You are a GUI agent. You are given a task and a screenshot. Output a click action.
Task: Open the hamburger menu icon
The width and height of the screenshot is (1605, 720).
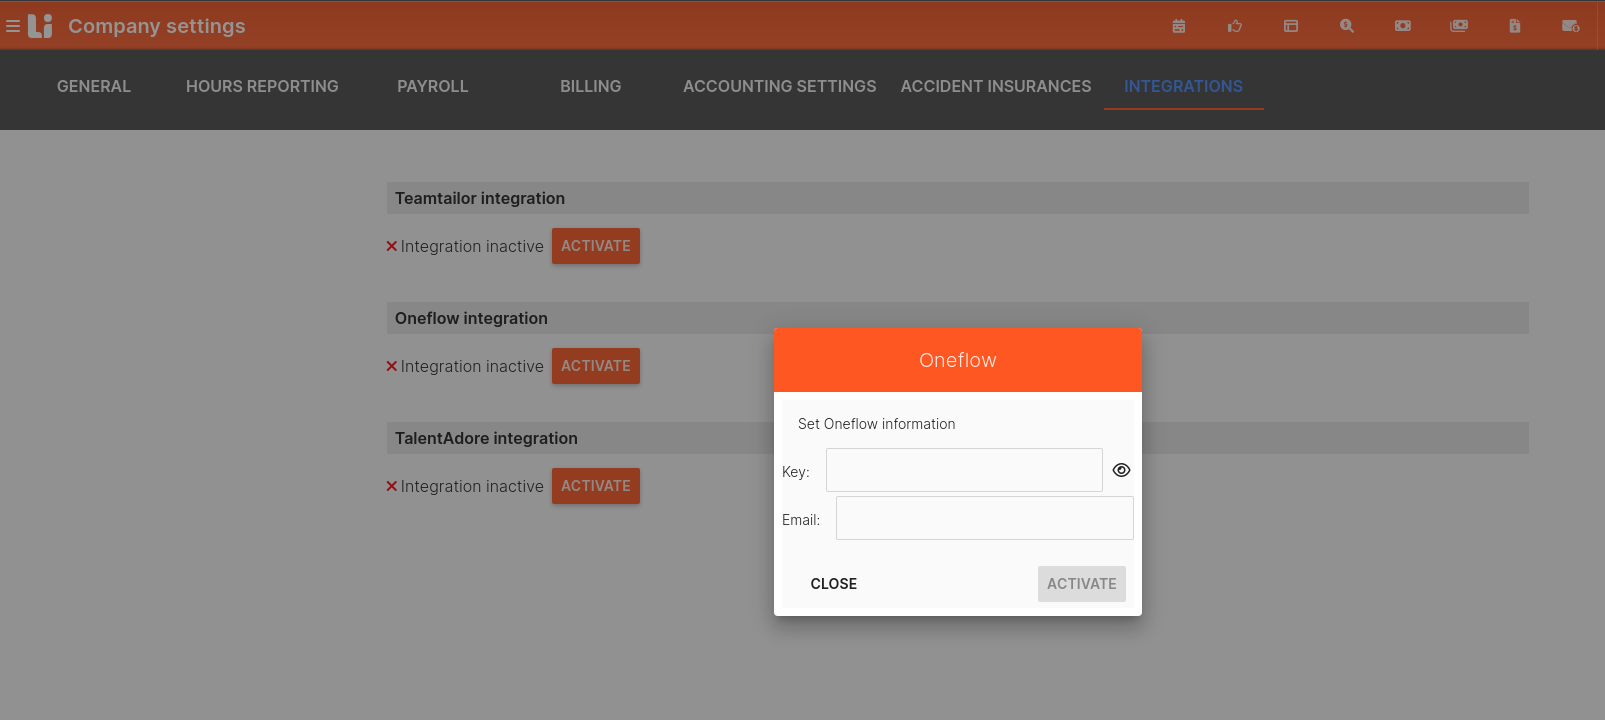(13, 26)
